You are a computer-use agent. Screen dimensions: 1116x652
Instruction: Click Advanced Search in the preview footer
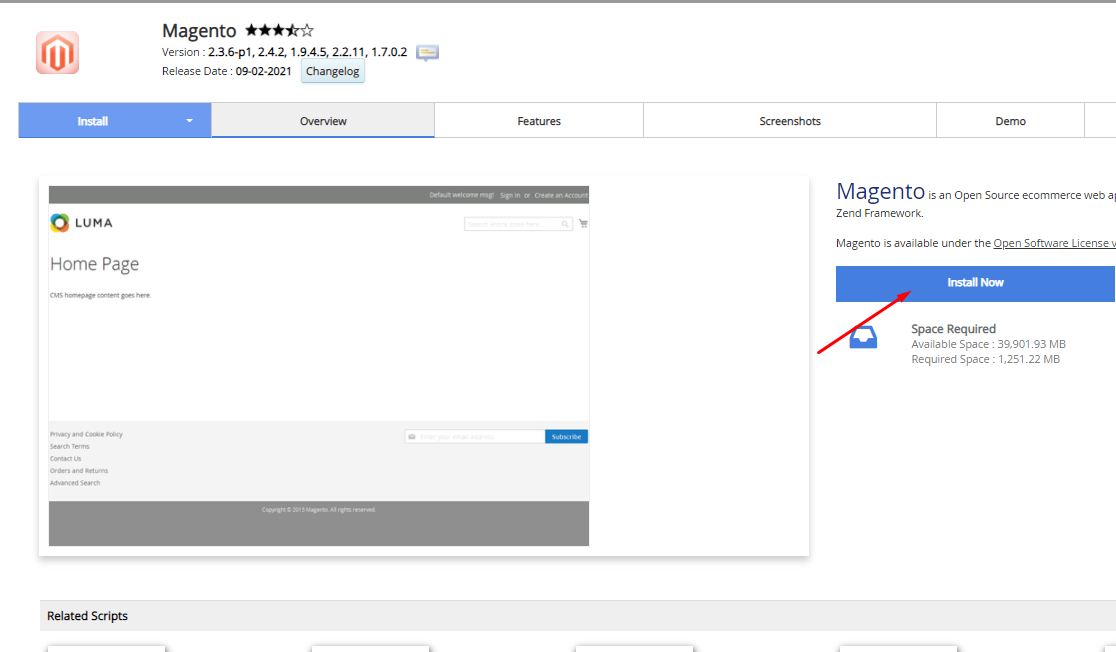[x=75, y=483]
